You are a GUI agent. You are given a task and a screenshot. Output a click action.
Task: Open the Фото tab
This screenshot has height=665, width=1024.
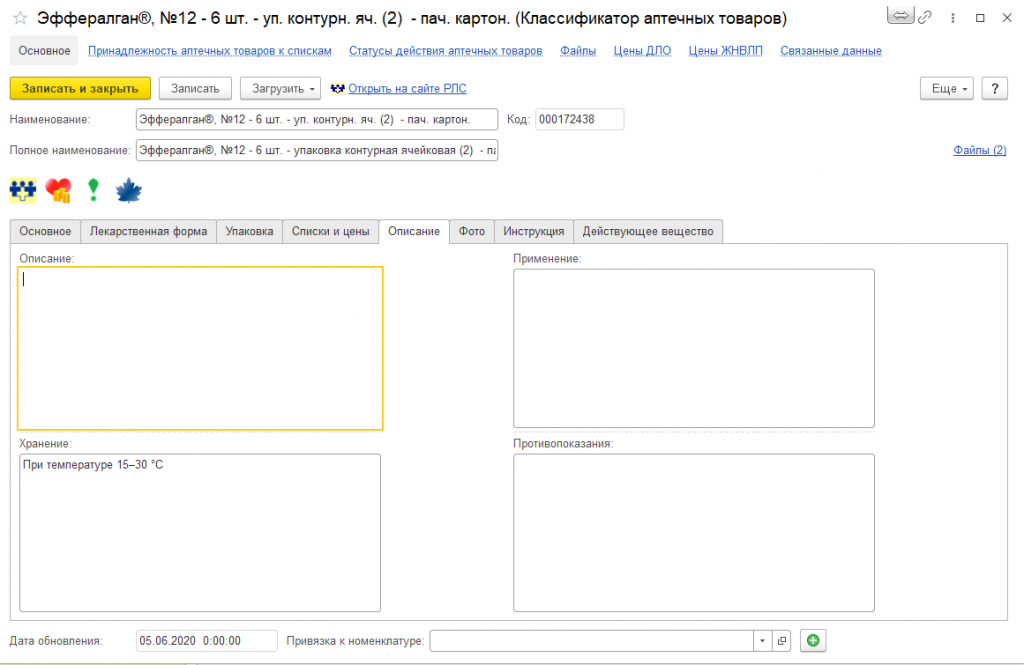click(x=472, y=231)
